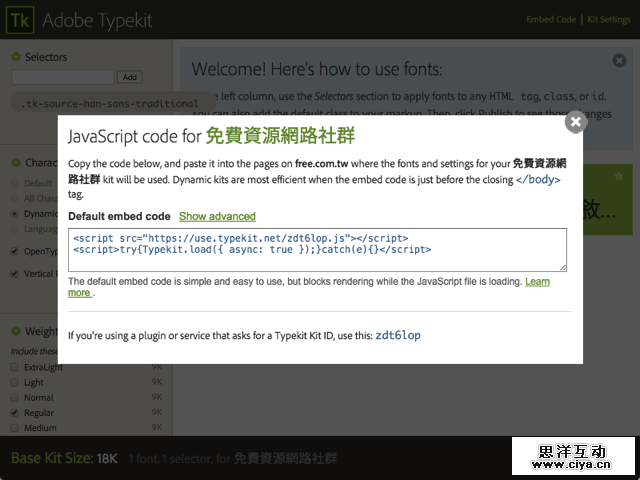640x480 pixels.
Task: Uncheck the Regular weight checkbox
Action: (x=14, y=413)
